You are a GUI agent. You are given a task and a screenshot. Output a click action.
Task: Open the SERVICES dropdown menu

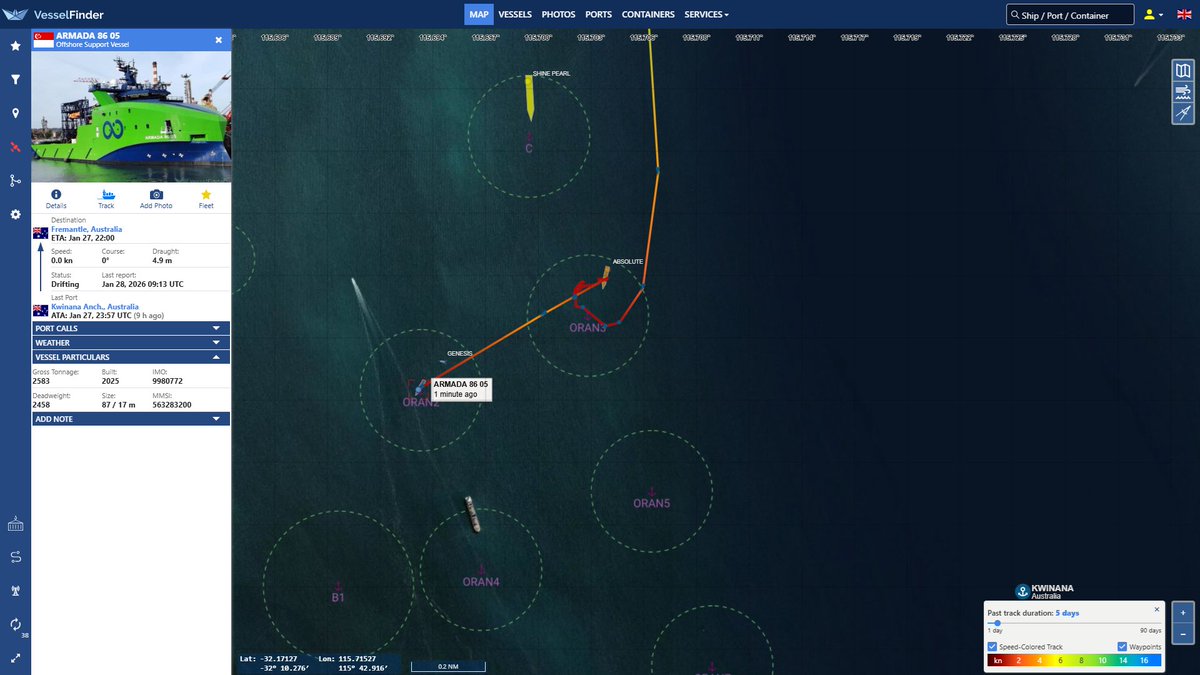point(707,15)
